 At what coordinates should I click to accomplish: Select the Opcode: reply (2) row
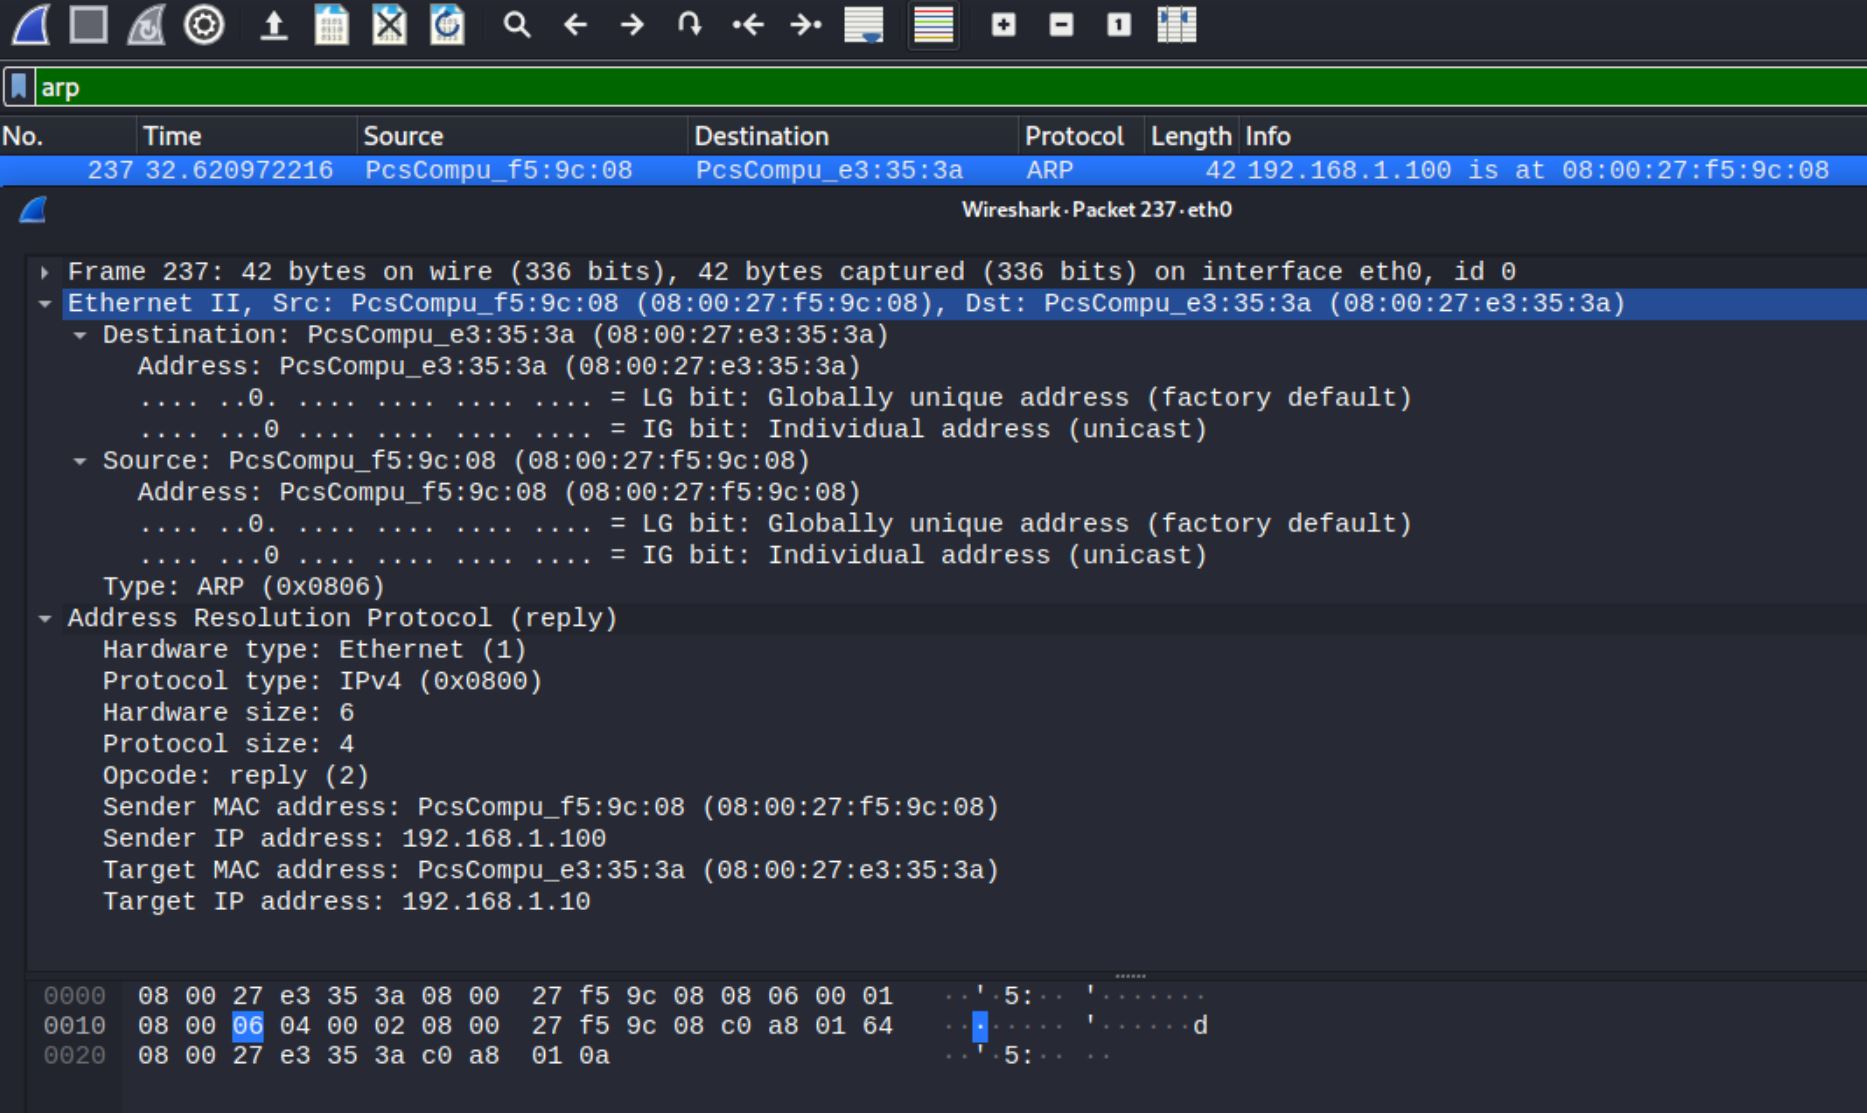(236, 776)
